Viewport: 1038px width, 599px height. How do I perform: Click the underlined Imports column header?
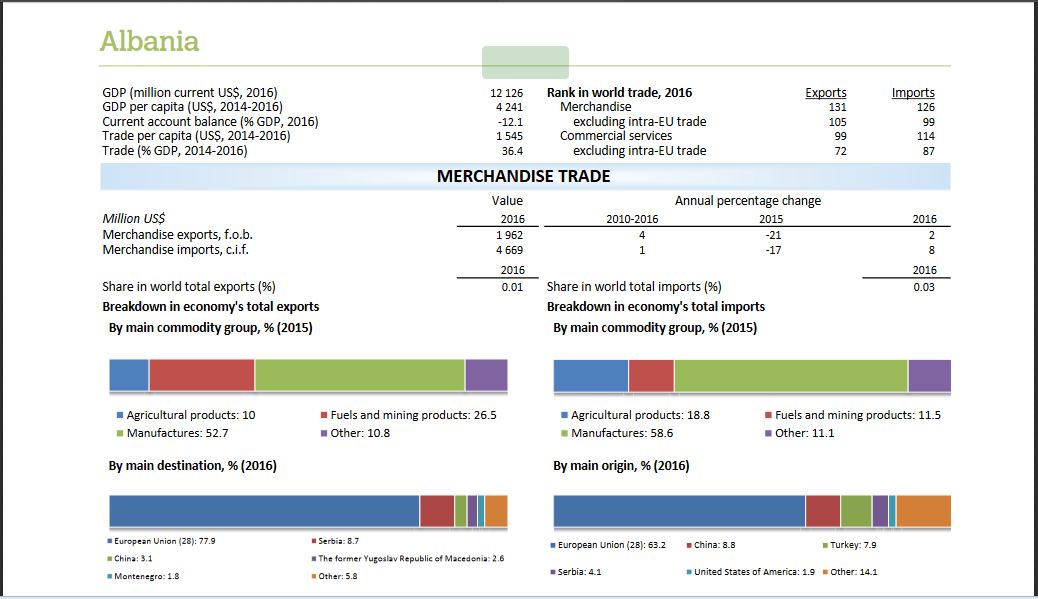912,93
